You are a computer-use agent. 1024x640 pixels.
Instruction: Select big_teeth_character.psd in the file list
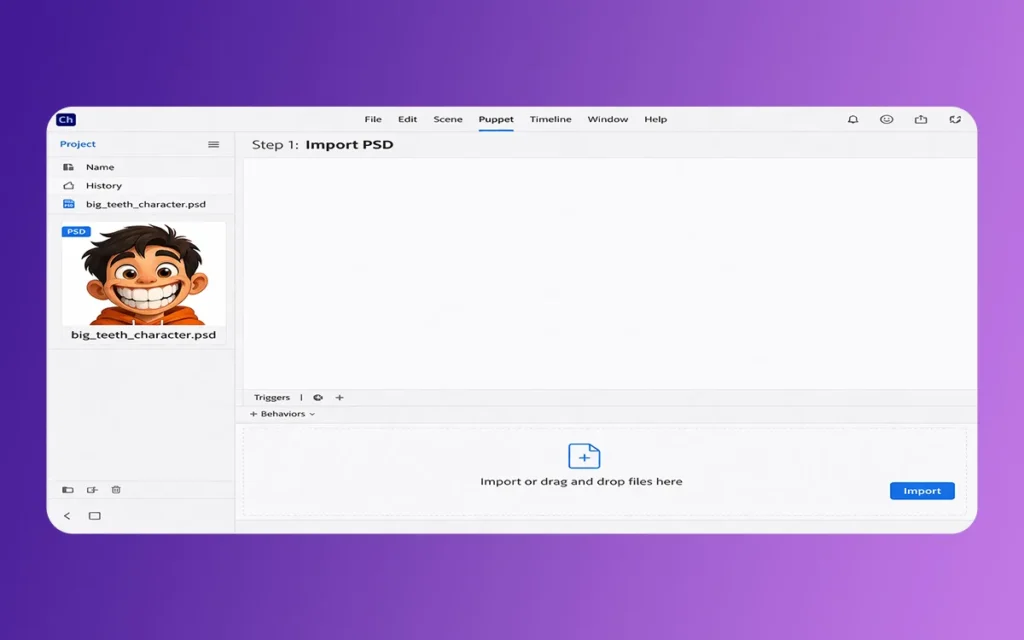click(x=145, y=204)
